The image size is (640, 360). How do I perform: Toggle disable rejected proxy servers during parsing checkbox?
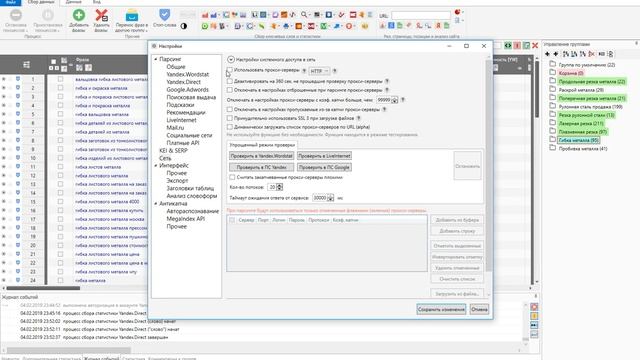click(230, 90)
